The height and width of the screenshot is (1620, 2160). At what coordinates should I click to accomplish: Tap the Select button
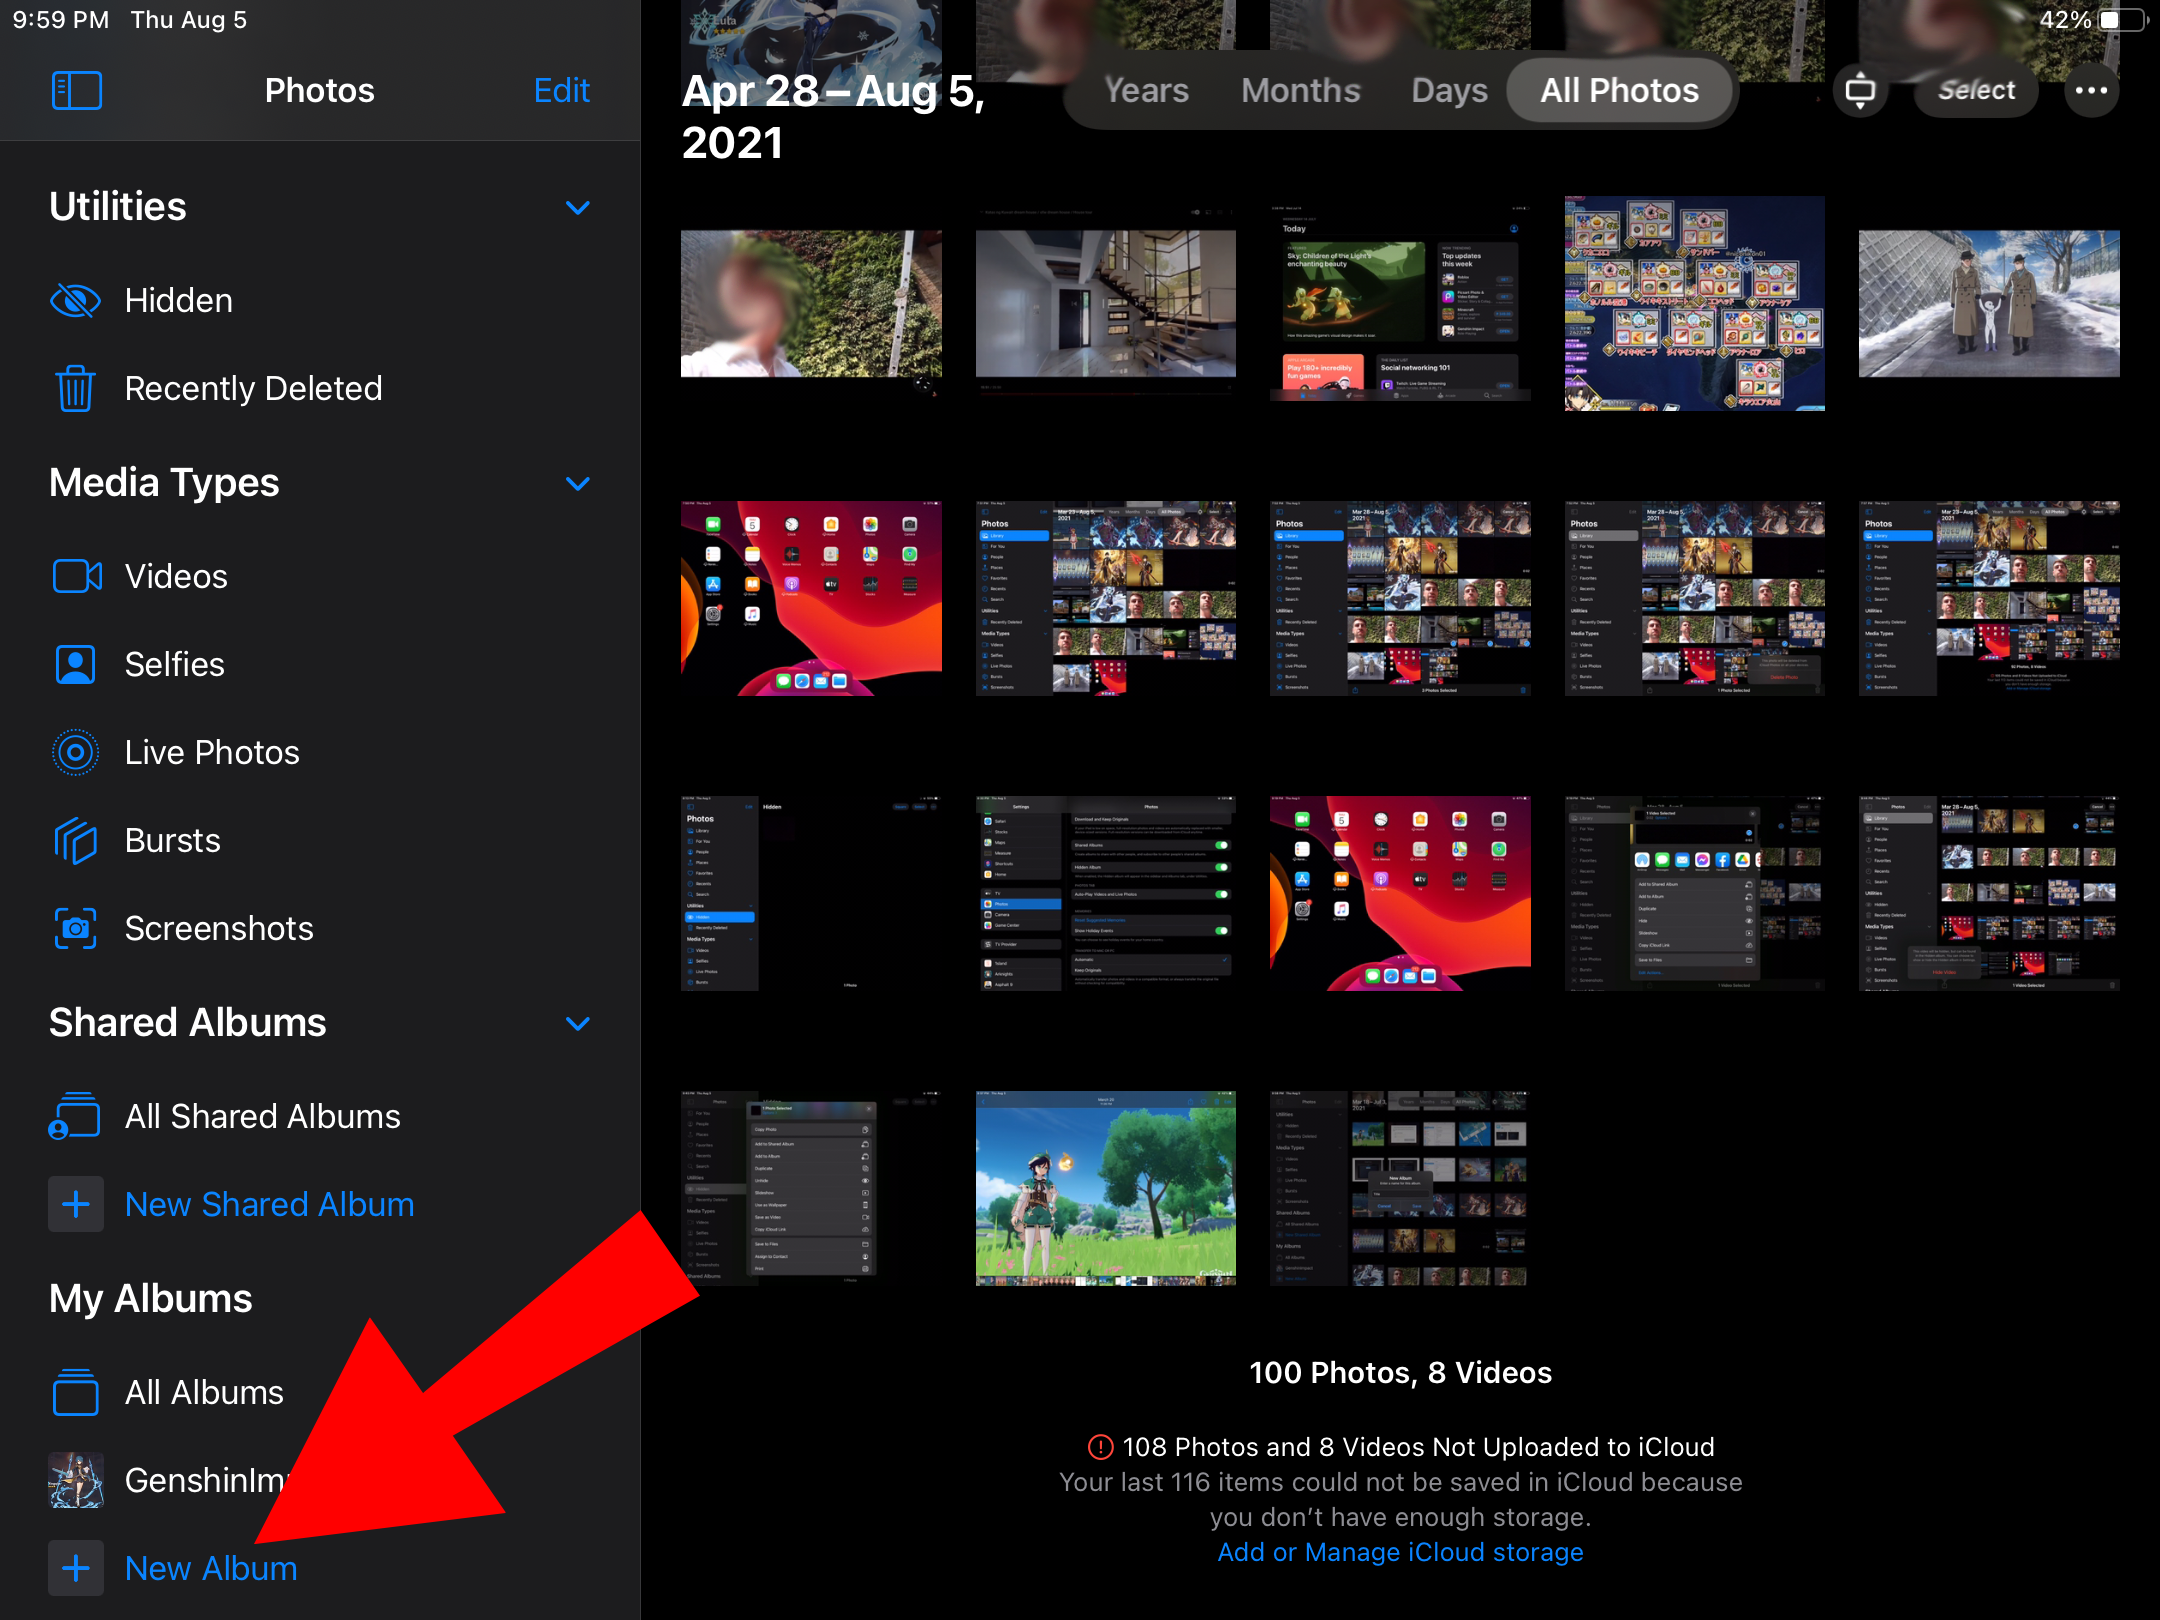[x=1975, y=91]
